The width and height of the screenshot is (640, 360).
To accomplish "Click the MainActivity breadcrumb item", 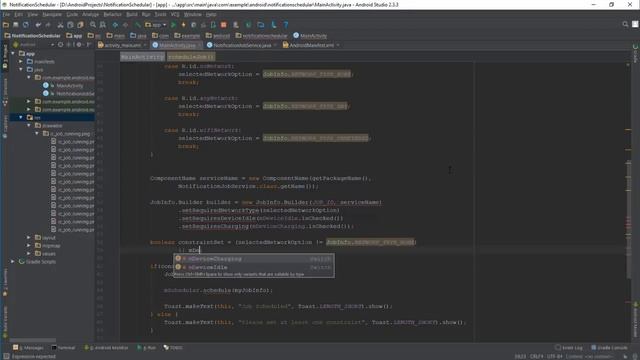I will [x=310, y=36].
